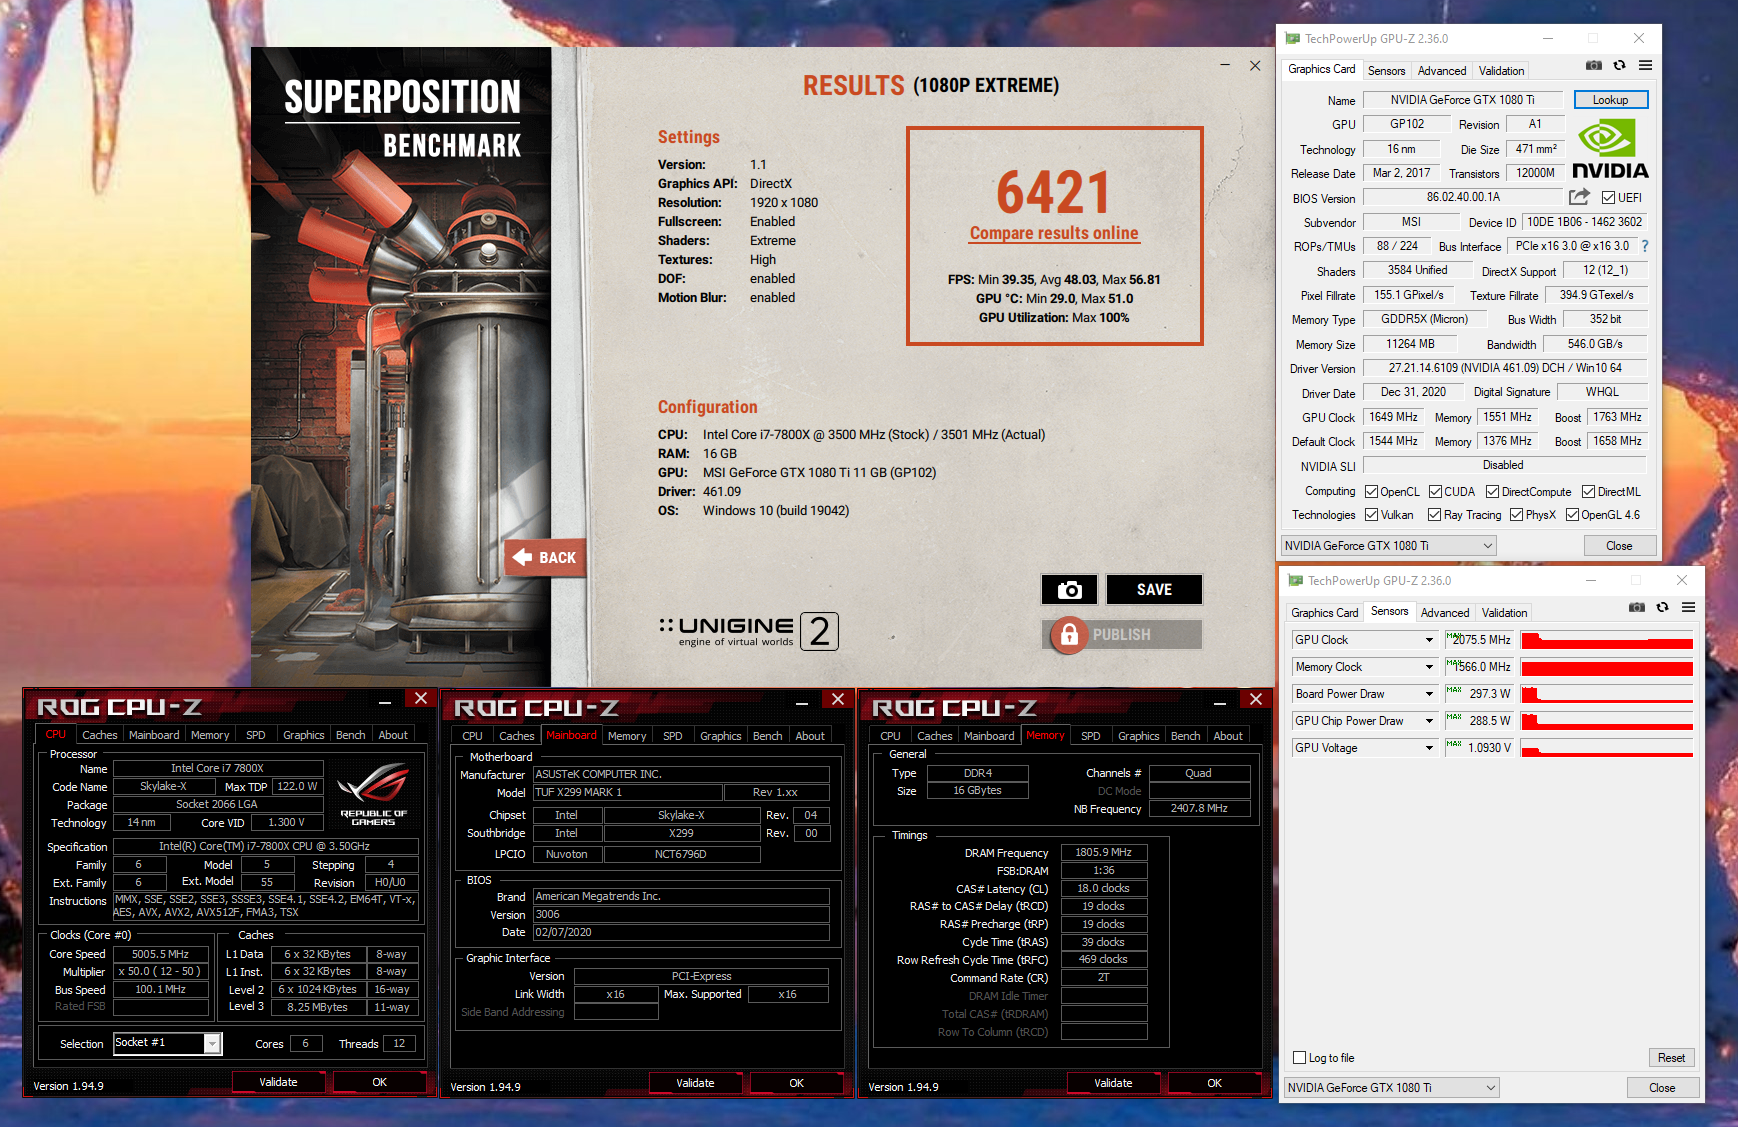
Task: Switch to Advanced tab in top GPU-Z window
Action: coord(1441,71)
